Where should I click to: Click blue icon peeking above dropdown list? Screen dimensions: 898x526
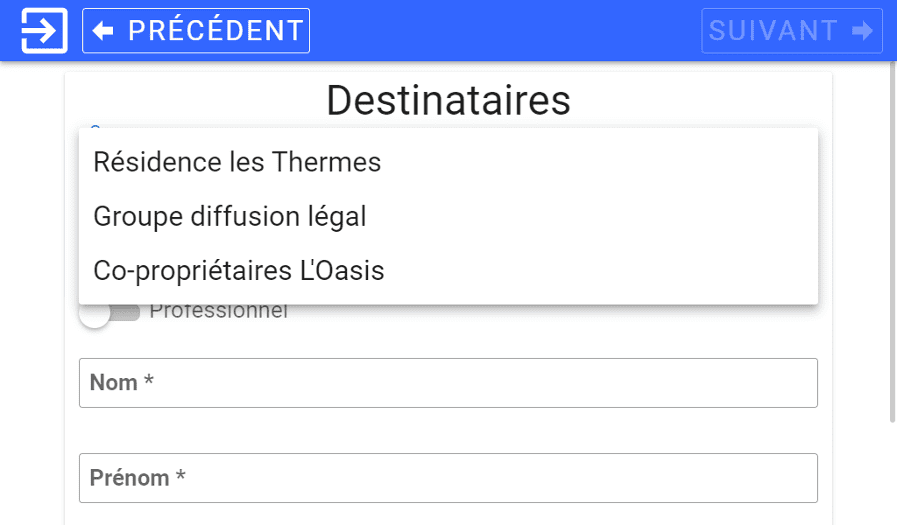click(95, 127)
